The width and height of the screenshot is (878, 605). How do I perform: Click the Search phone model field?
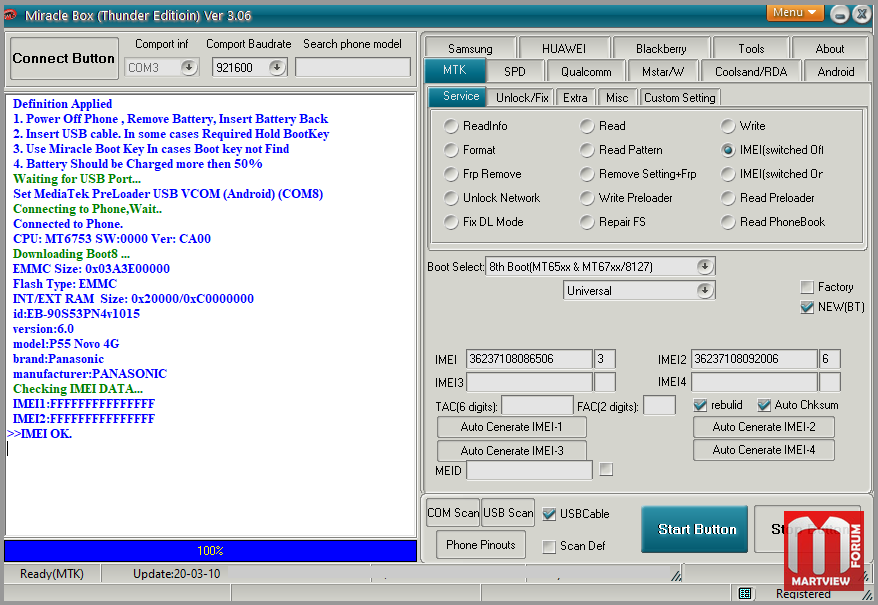tap(353, 67)
